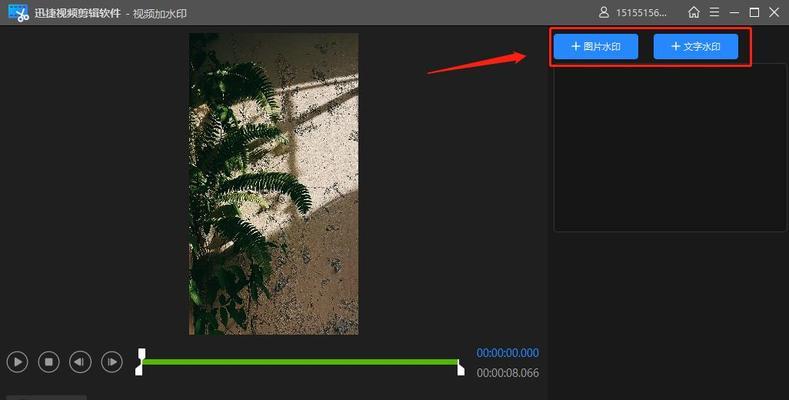This screenshot has width=789, height=400.
Task: Click the total duration 00:00:08.066
Action: click(x=508, y=373)
